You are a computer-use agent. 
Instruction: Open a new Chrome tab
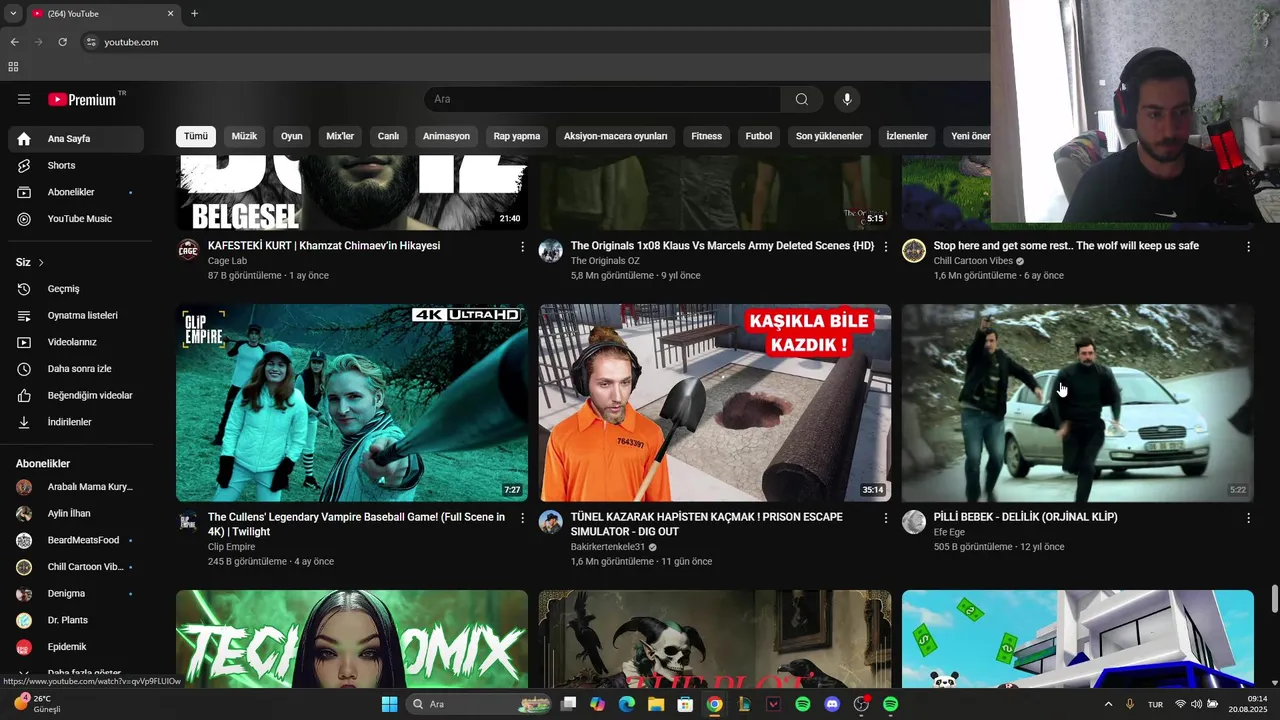(194, 14)
